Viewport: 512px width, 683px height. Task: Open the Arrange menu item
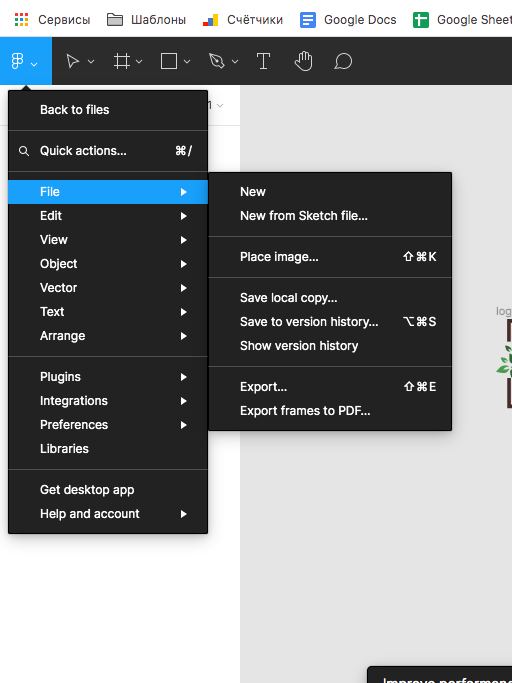(x=108, y=336)
